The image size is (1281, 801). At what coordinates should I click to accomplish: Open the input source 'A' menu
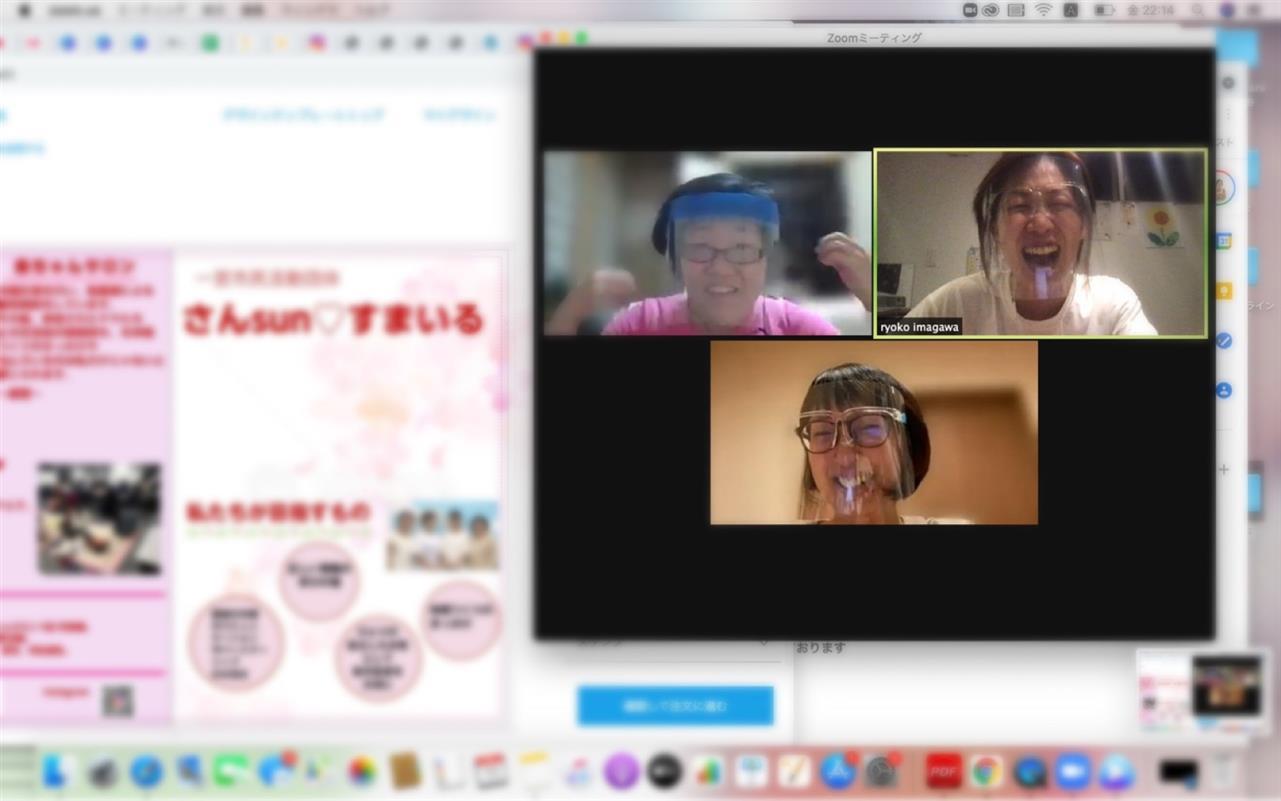tap(1071, 10)
